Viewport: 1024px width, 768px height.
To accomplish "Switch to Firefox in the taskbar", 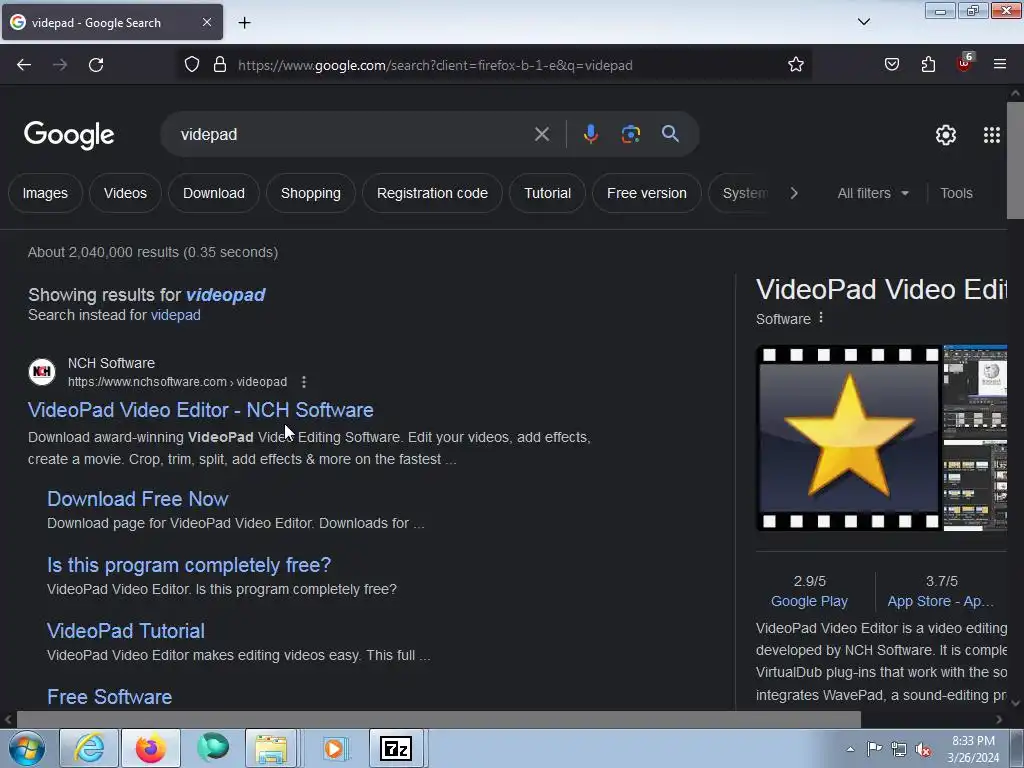I will point(151,748).
